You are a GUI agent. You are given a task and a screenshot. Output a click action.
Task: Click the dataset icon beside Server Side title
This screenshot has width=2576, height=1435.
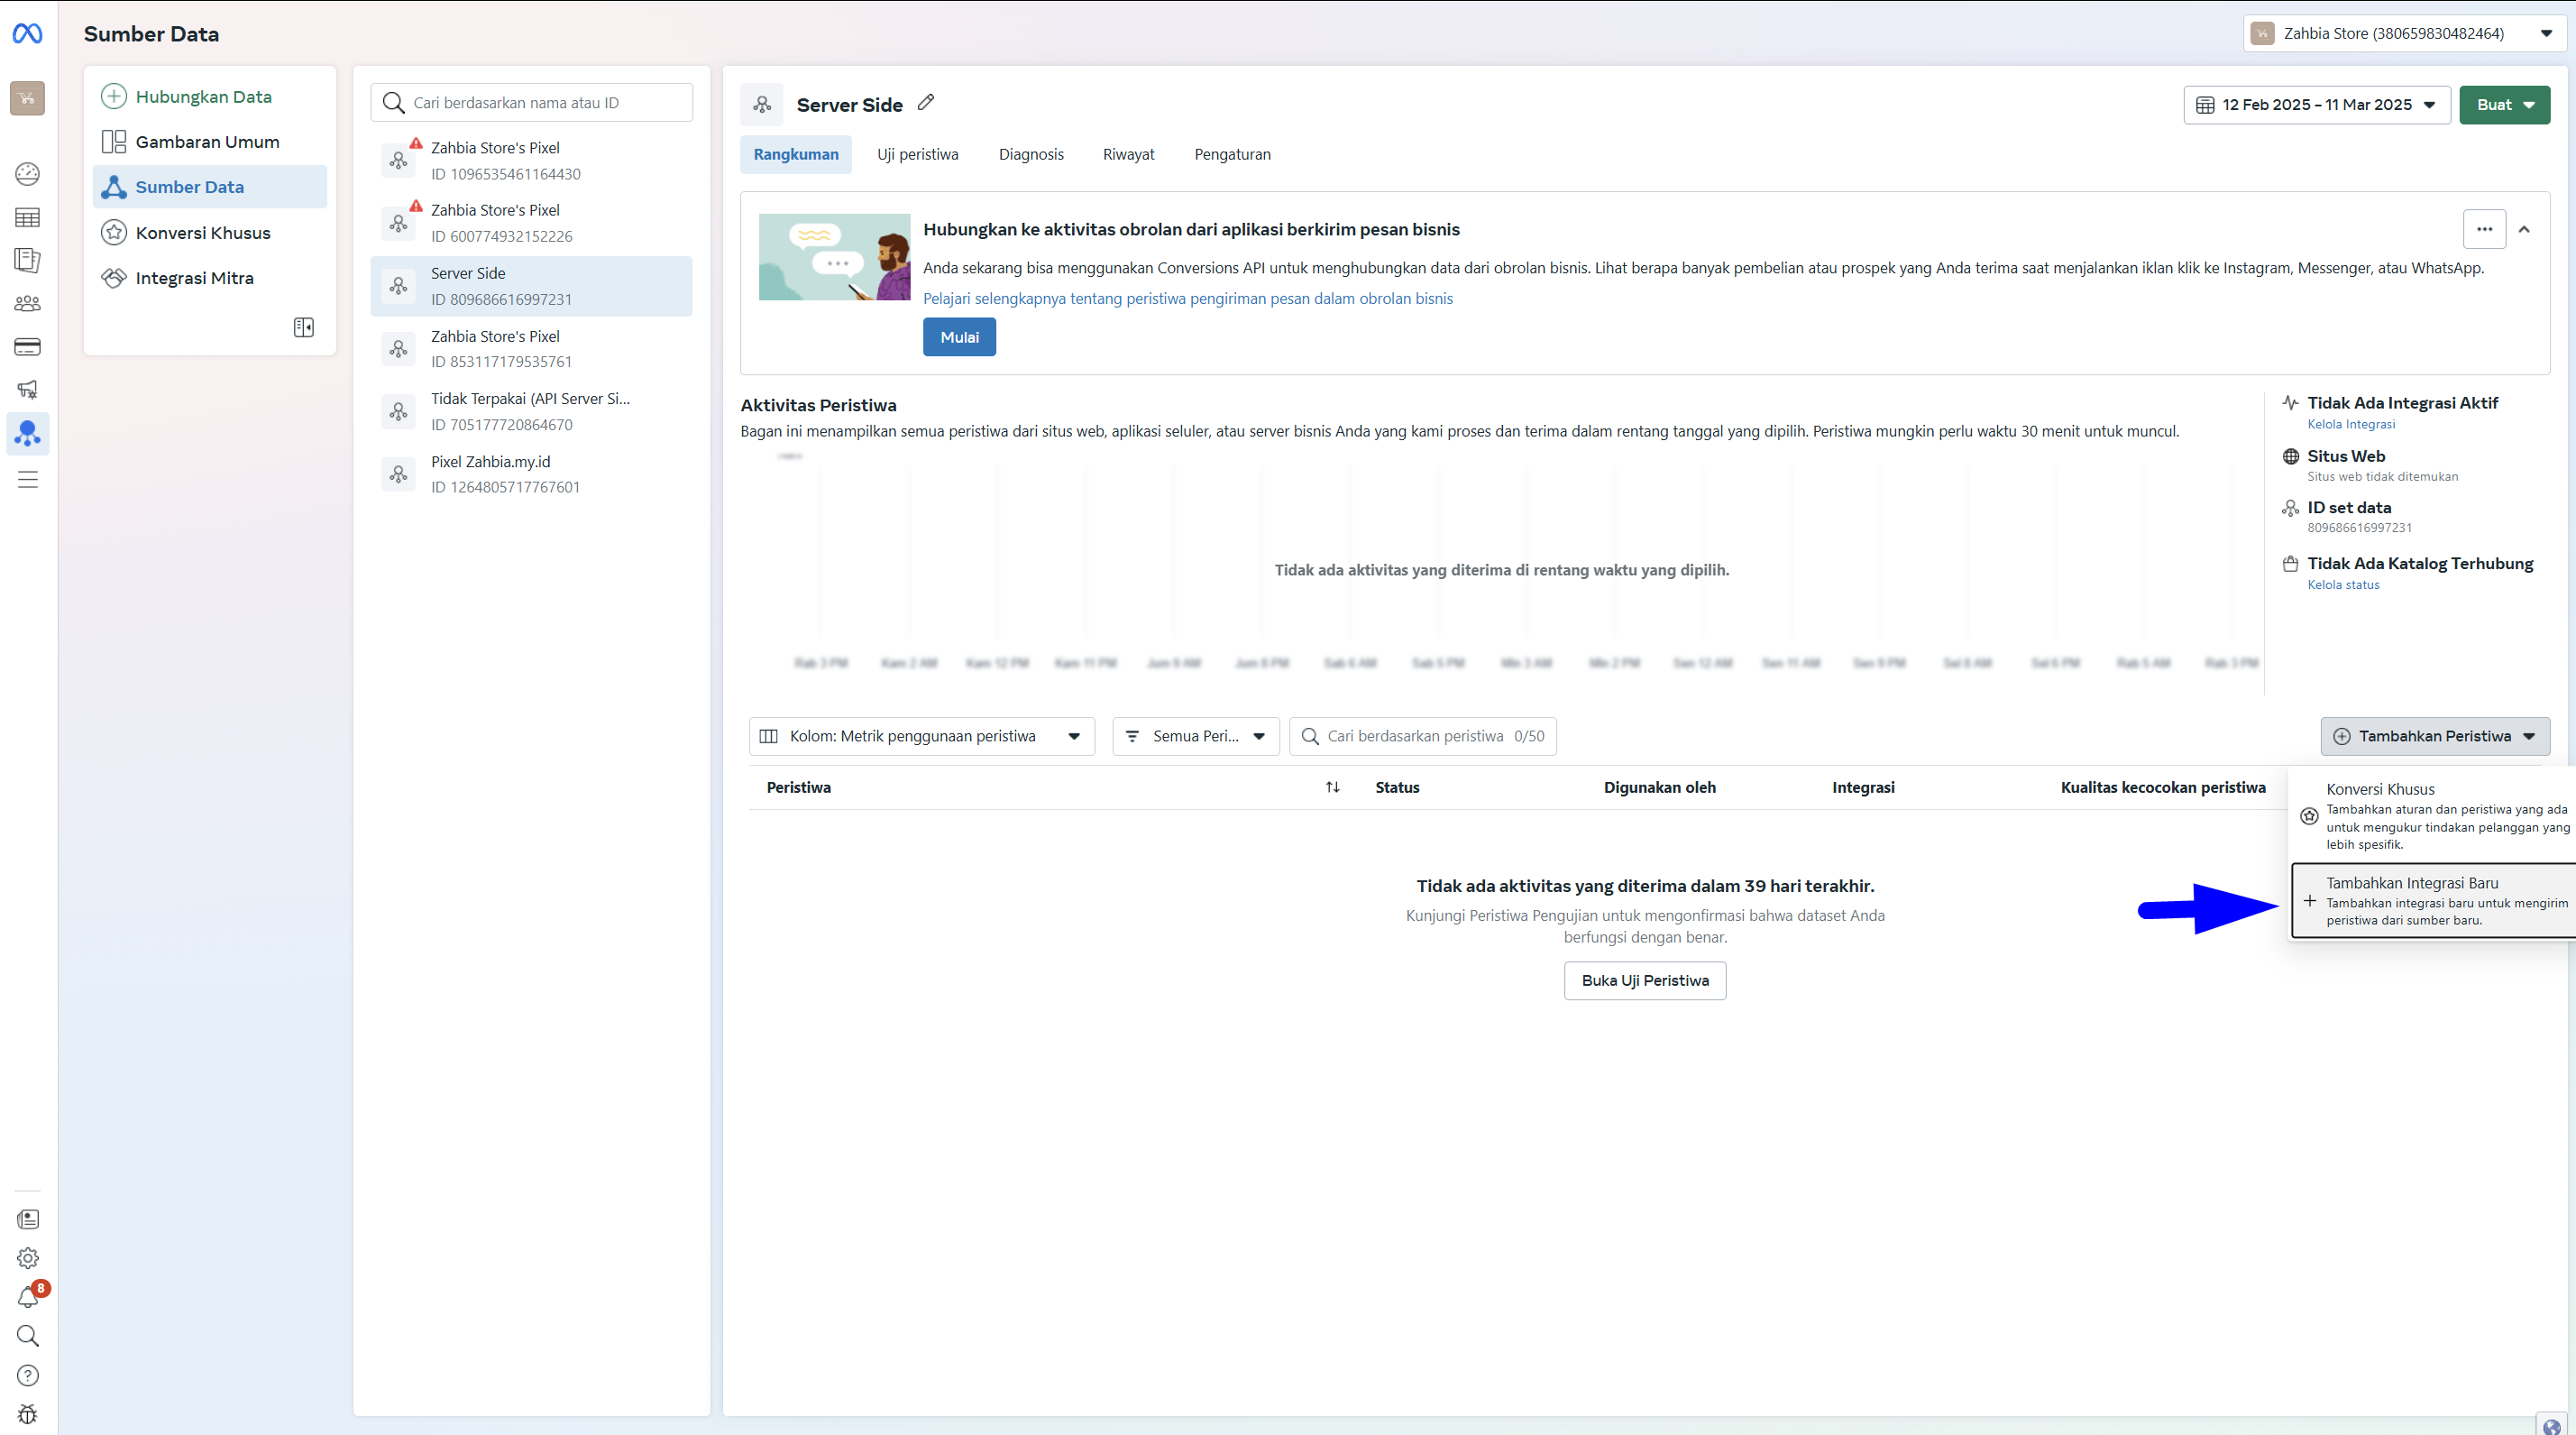[762, 104]
